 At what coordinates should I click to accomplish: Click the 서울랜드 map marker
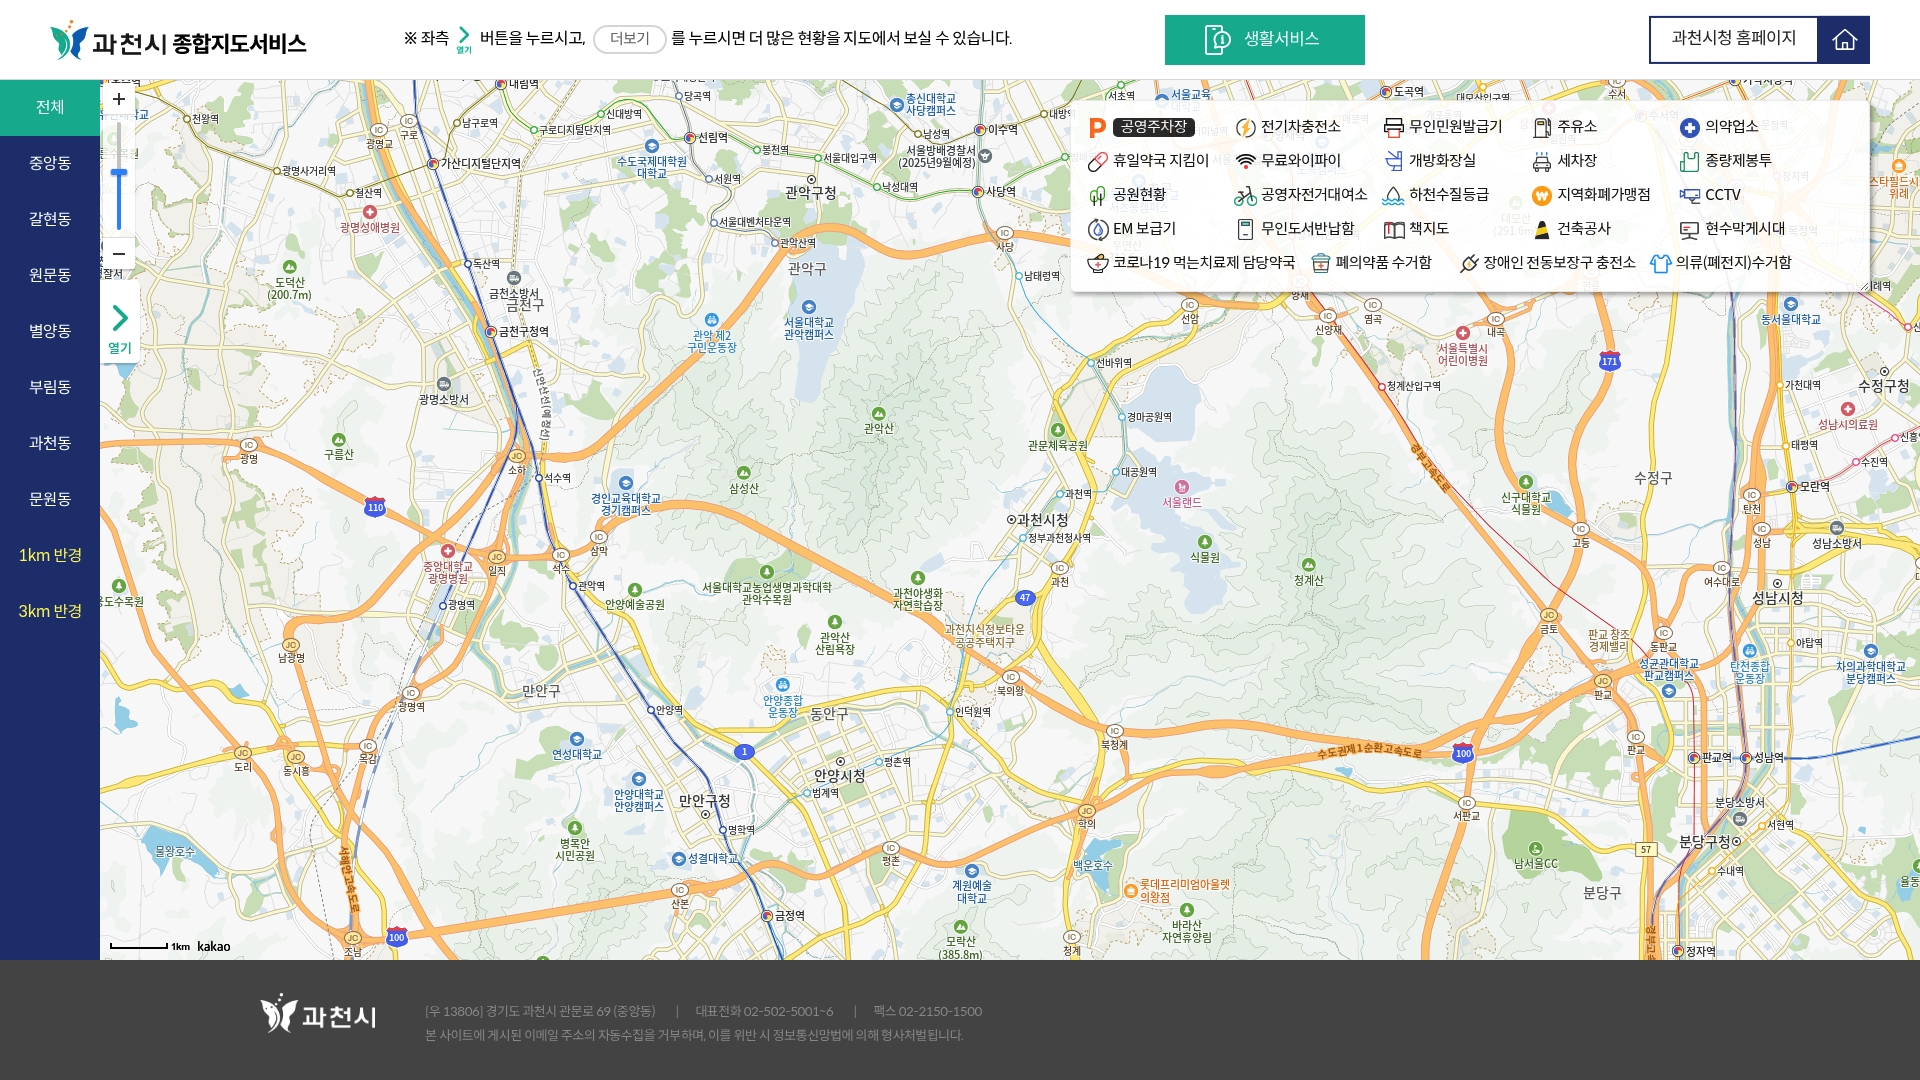pos(1182,495)
